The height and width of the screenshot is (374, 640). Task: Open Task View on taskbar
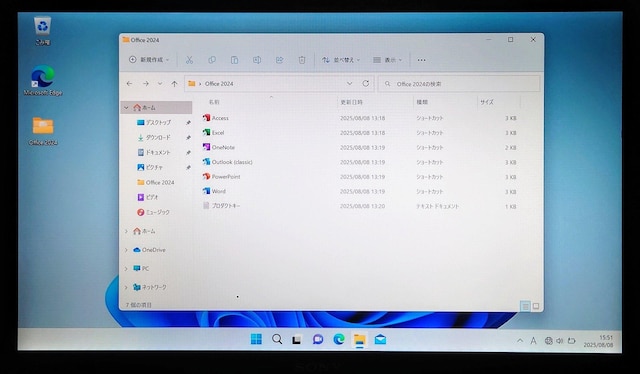297,339
